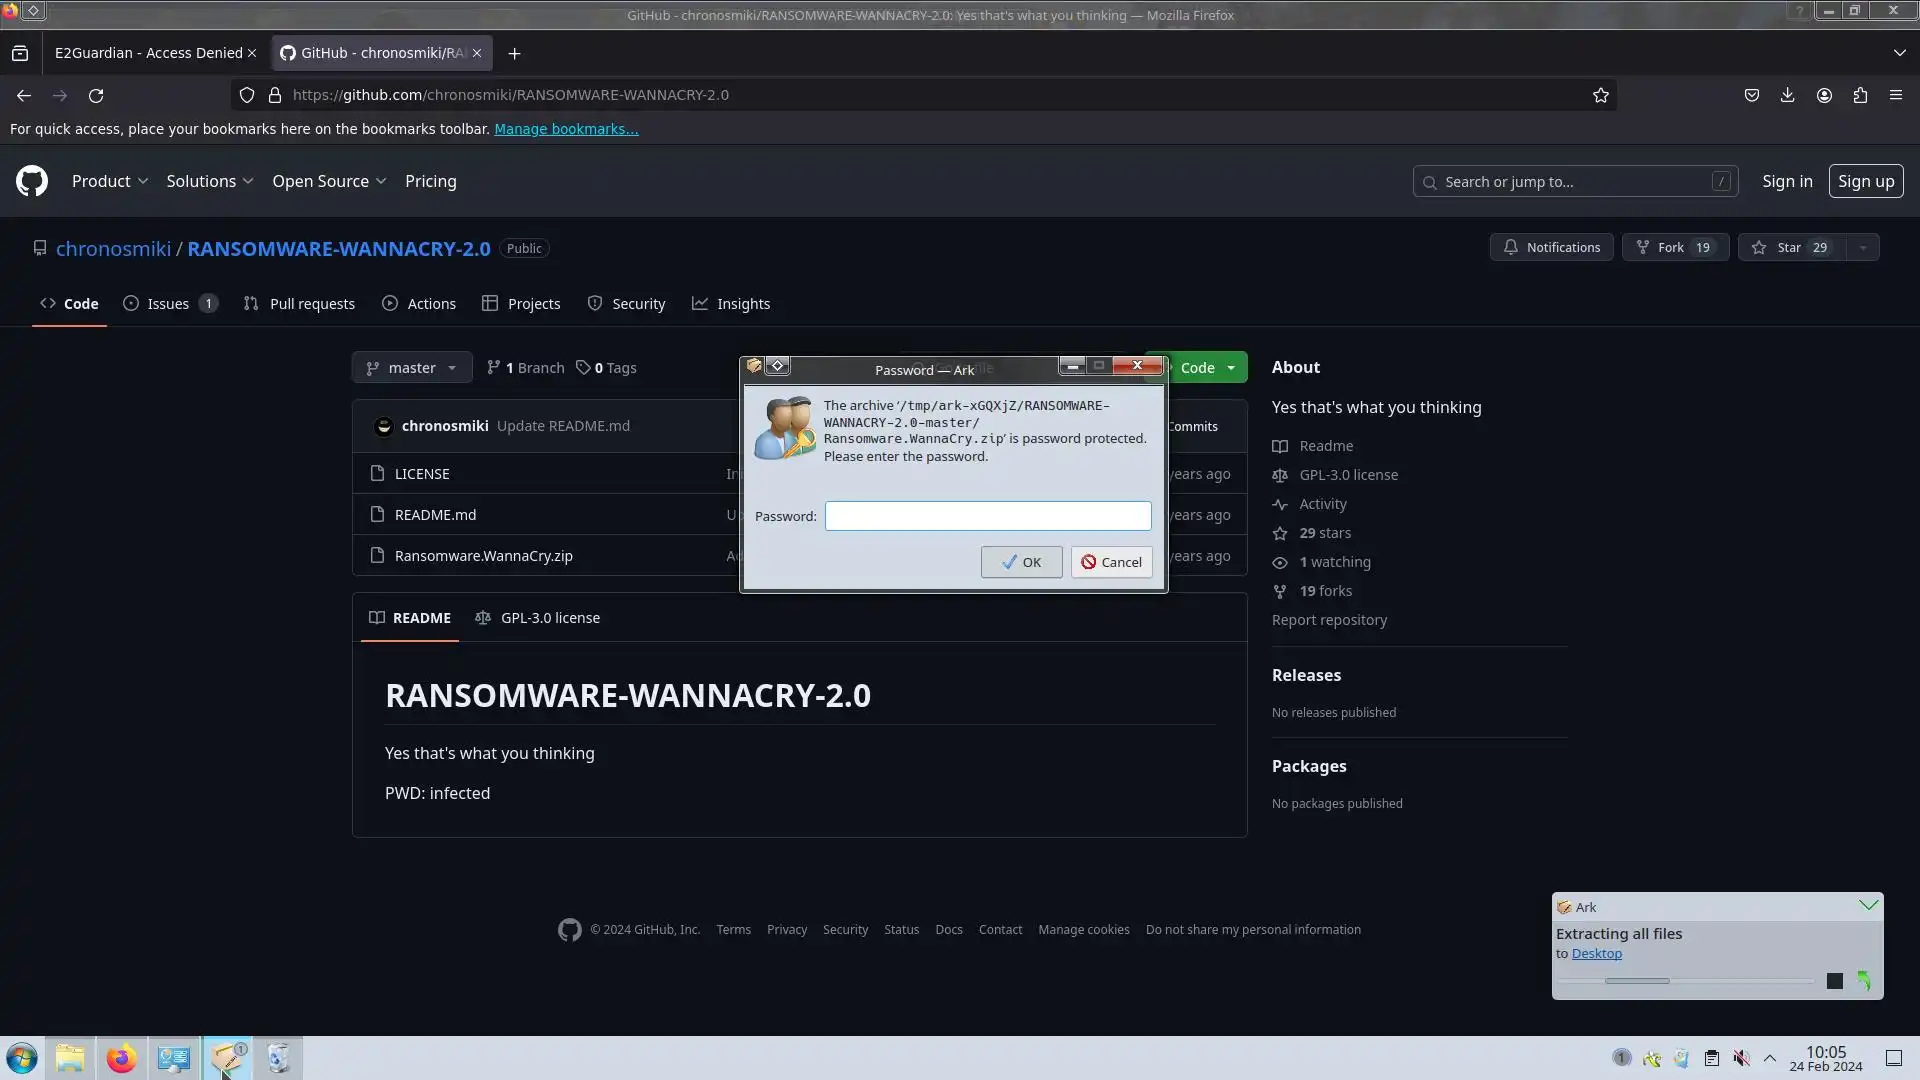Screen dimensions: 1920x1080
Task: Bookmark this page with the star icon
Action: coord(1600,95)
